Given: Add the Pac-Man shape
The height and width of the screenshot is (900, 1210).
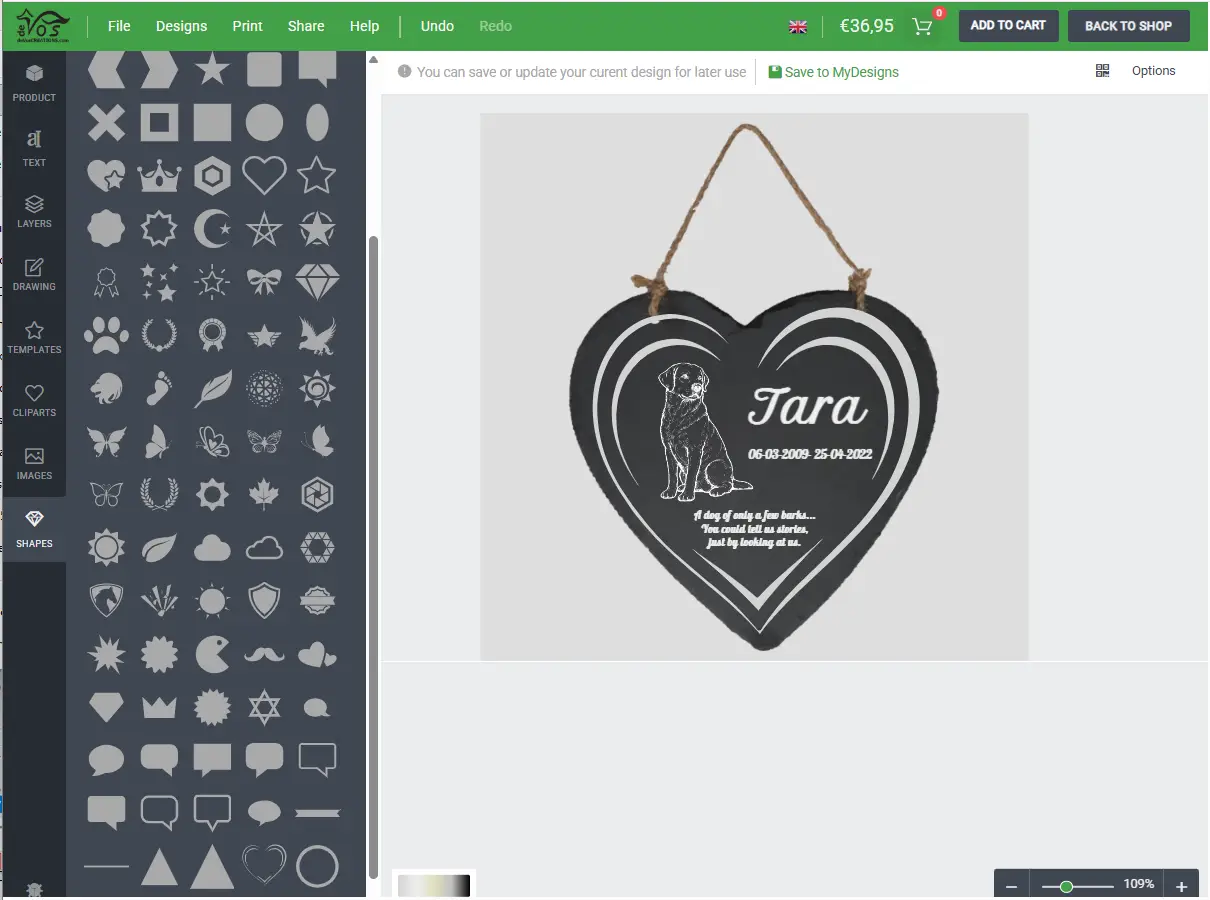Looking at the screenshot, I should click(212, 654).
